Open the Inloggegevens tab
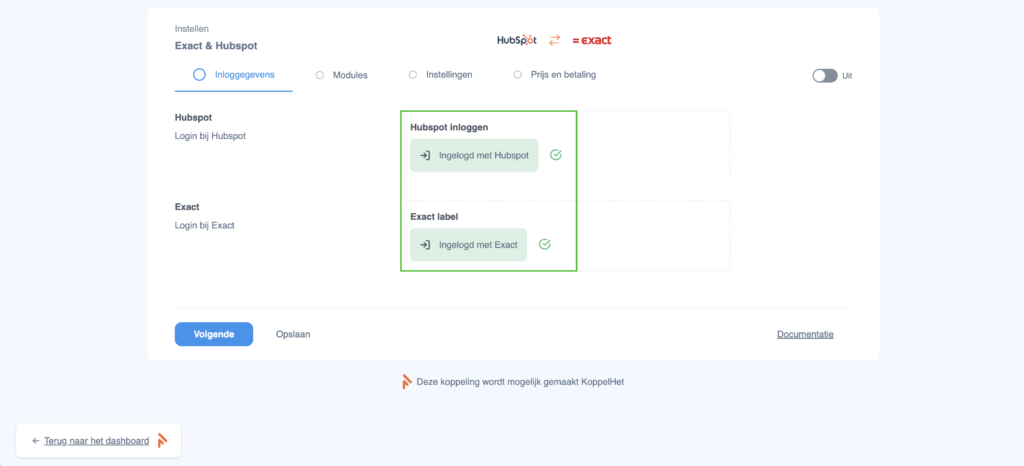This screenshot has width=1024, height=466. pyautogui.click(x=234, y=74)
